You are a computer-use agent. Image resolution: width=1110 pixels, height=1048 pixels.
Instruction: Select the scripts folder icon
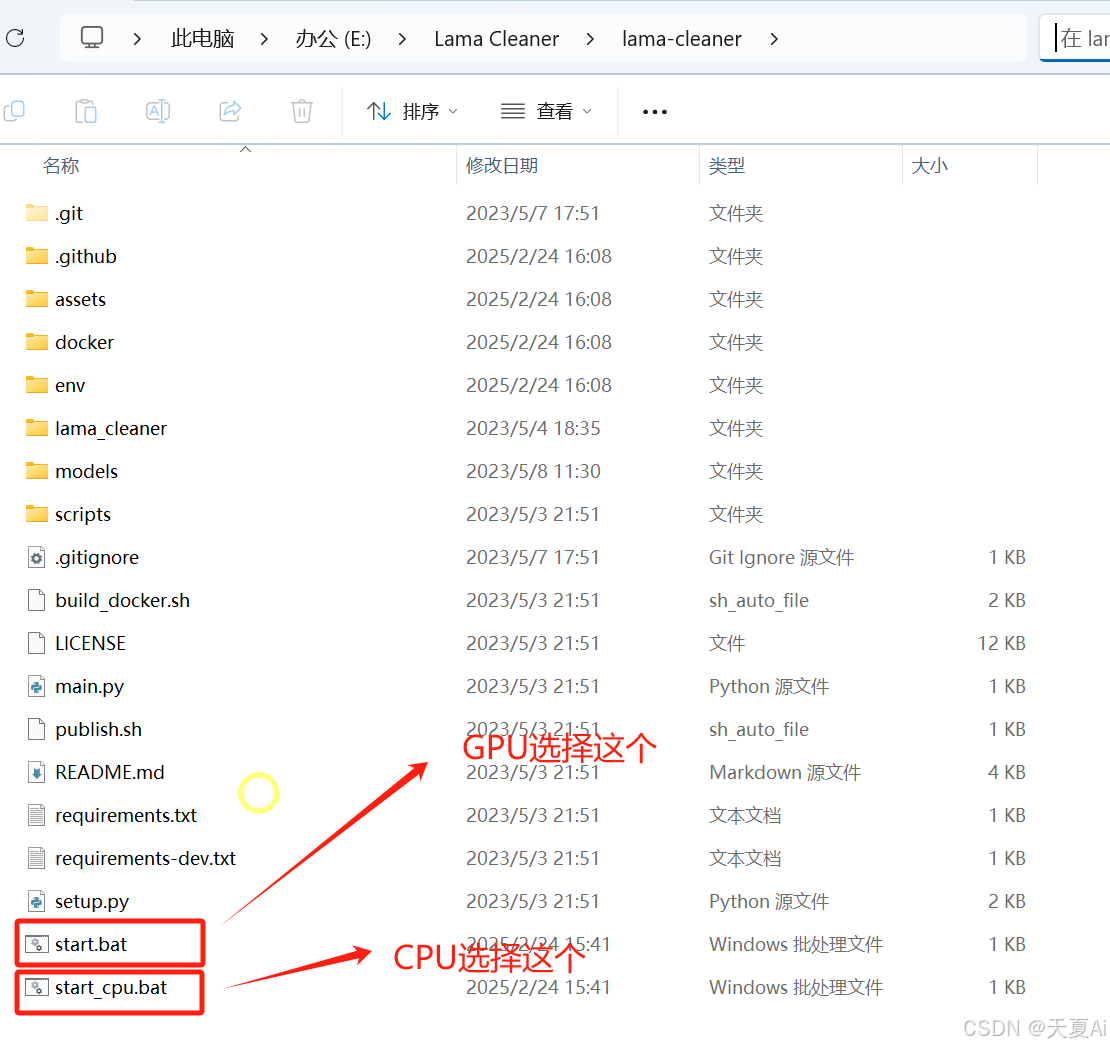(37, 514)
